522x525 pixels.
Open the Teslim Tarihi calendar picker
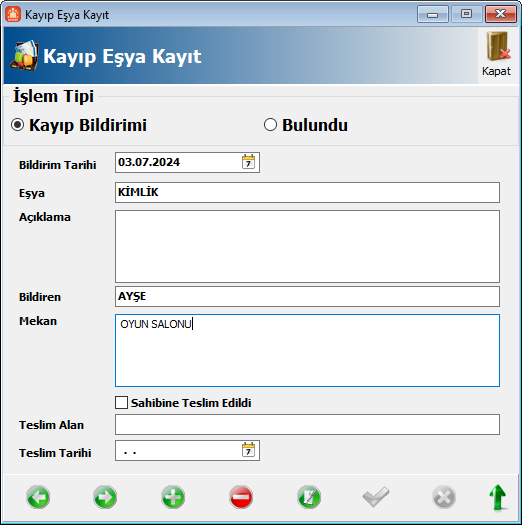[248, 450]
